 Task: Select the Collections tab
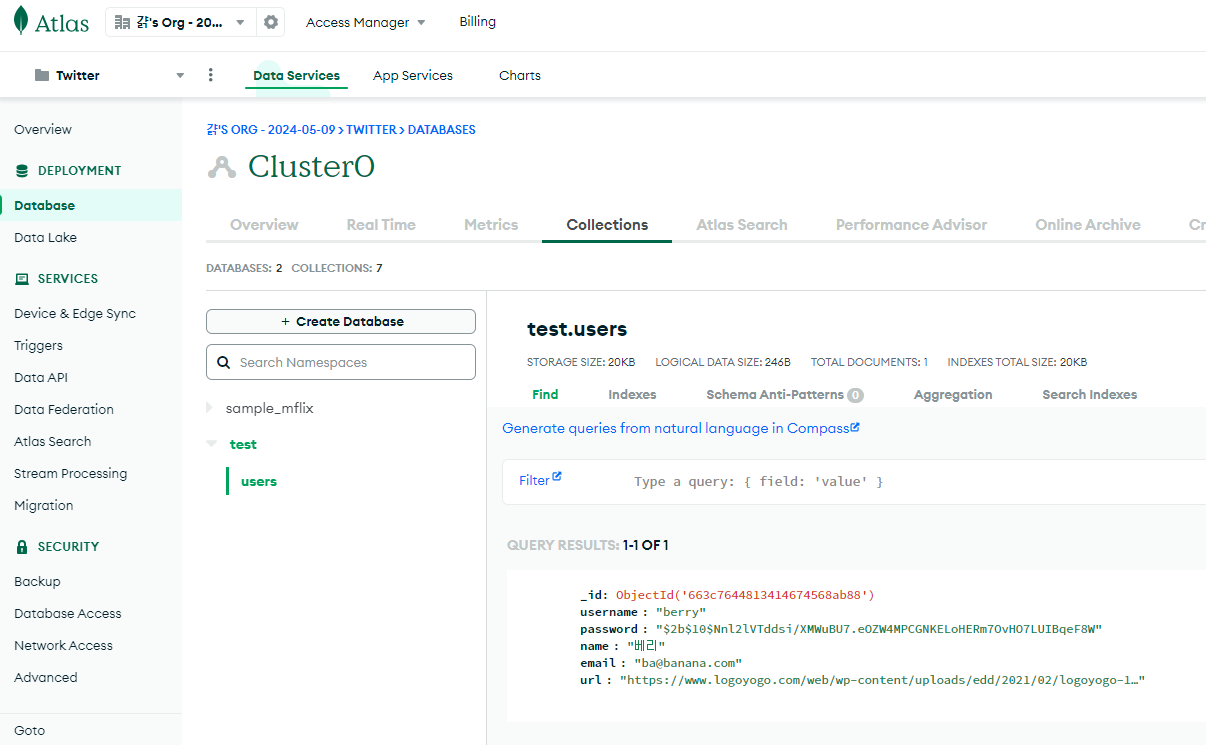pos(607,225)
